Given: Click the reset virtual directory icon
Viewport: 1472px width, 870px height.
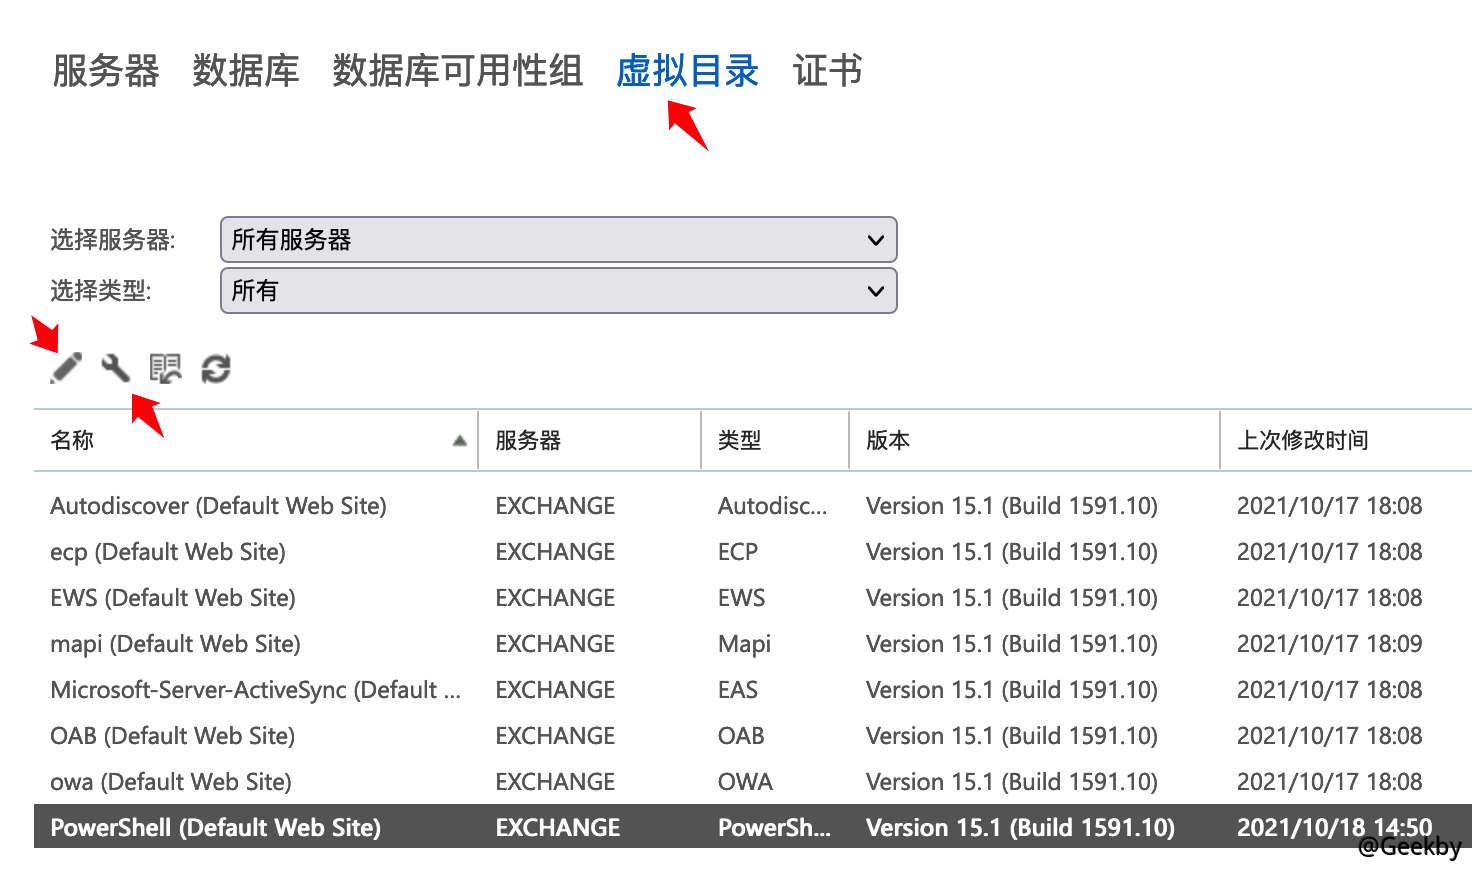Looking at the screenshot, I should pyautogui.click(x=166, y=368).
